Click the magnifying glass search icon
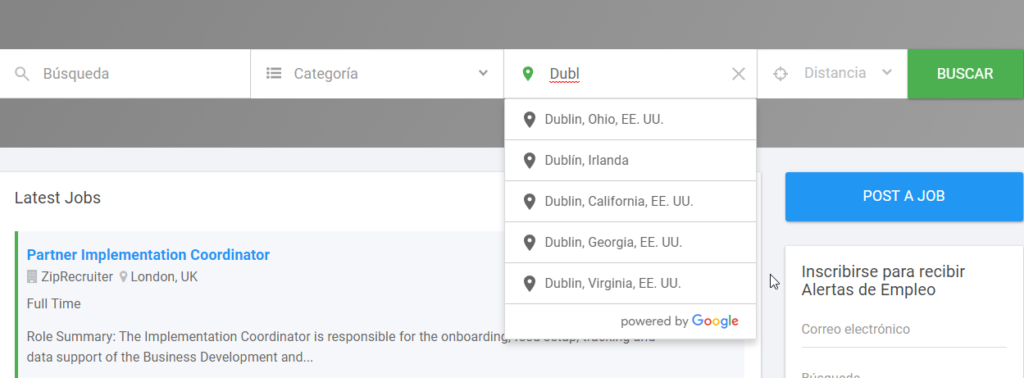This screenshot has width=1024, height=378. 22,74
